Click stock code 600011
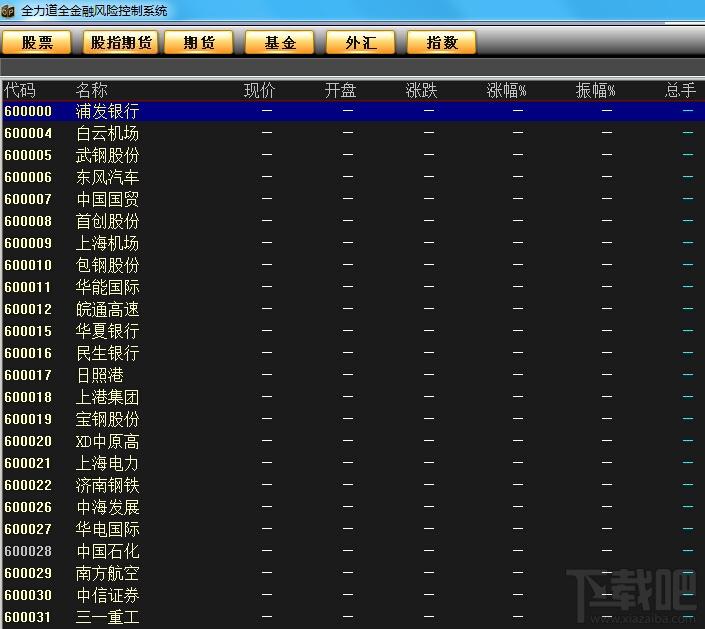Image resolution: width=705 pixels, height=629 pixels. click(28, 287)
